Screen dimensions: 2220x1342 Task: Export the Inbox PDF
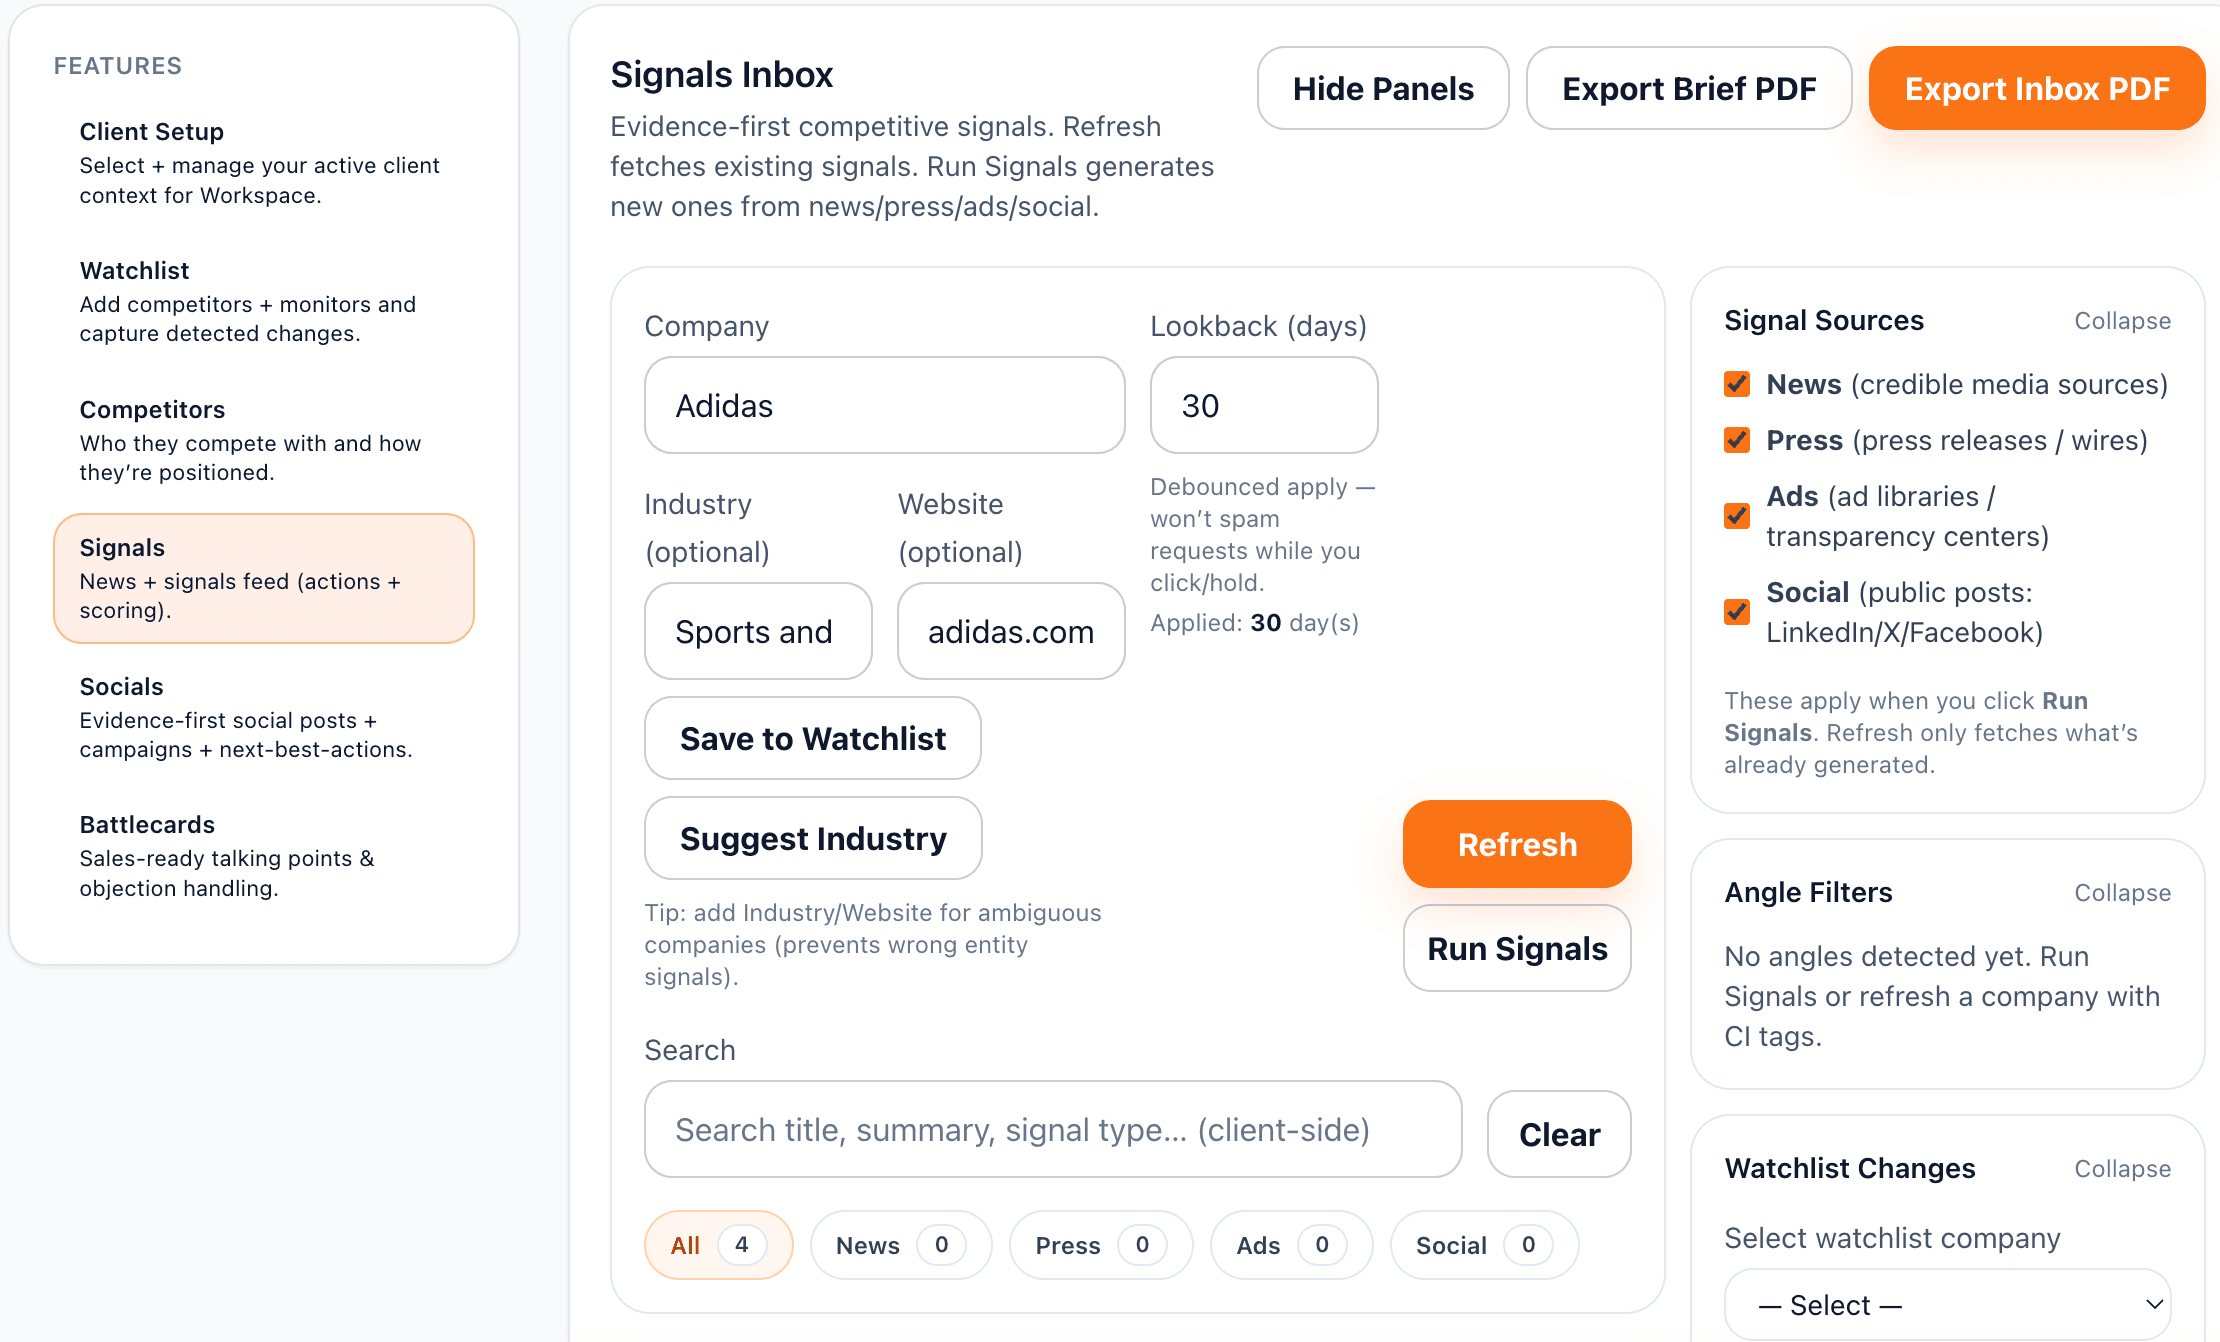(x=2037, y=88)
